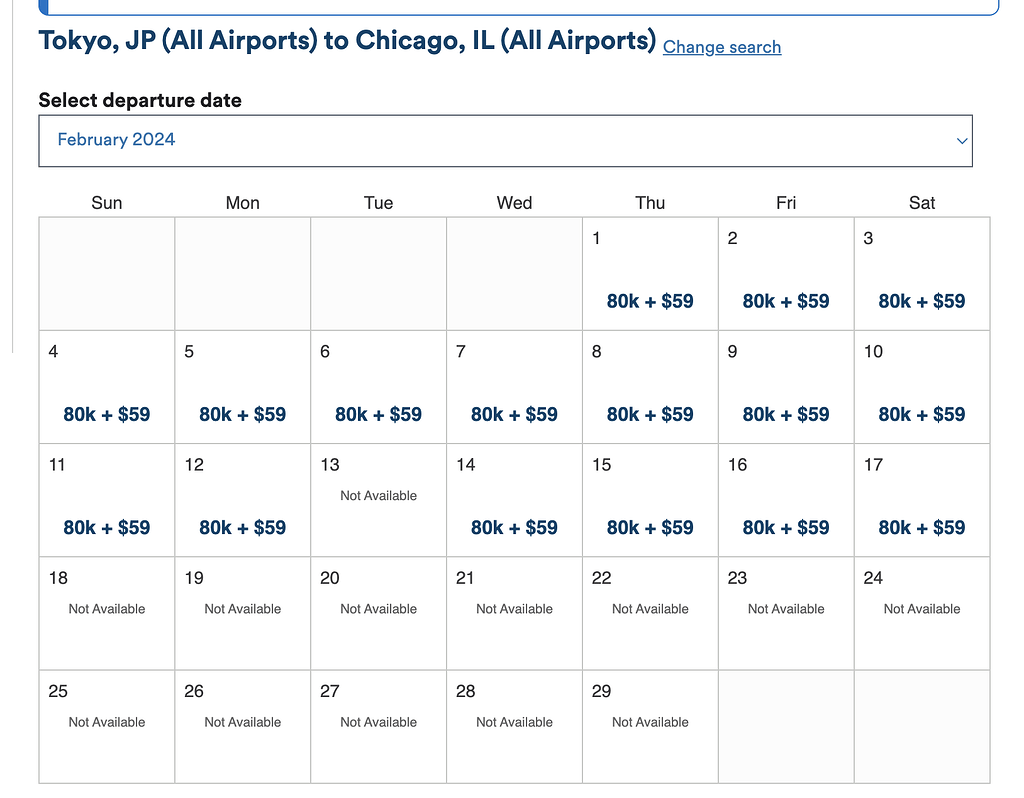Choose the February 10 fare cell

click(x=921, y=414)
